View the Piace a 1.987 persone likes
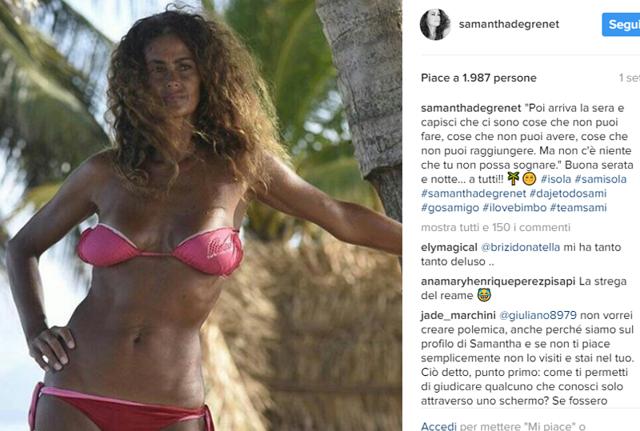 point(479,78)
